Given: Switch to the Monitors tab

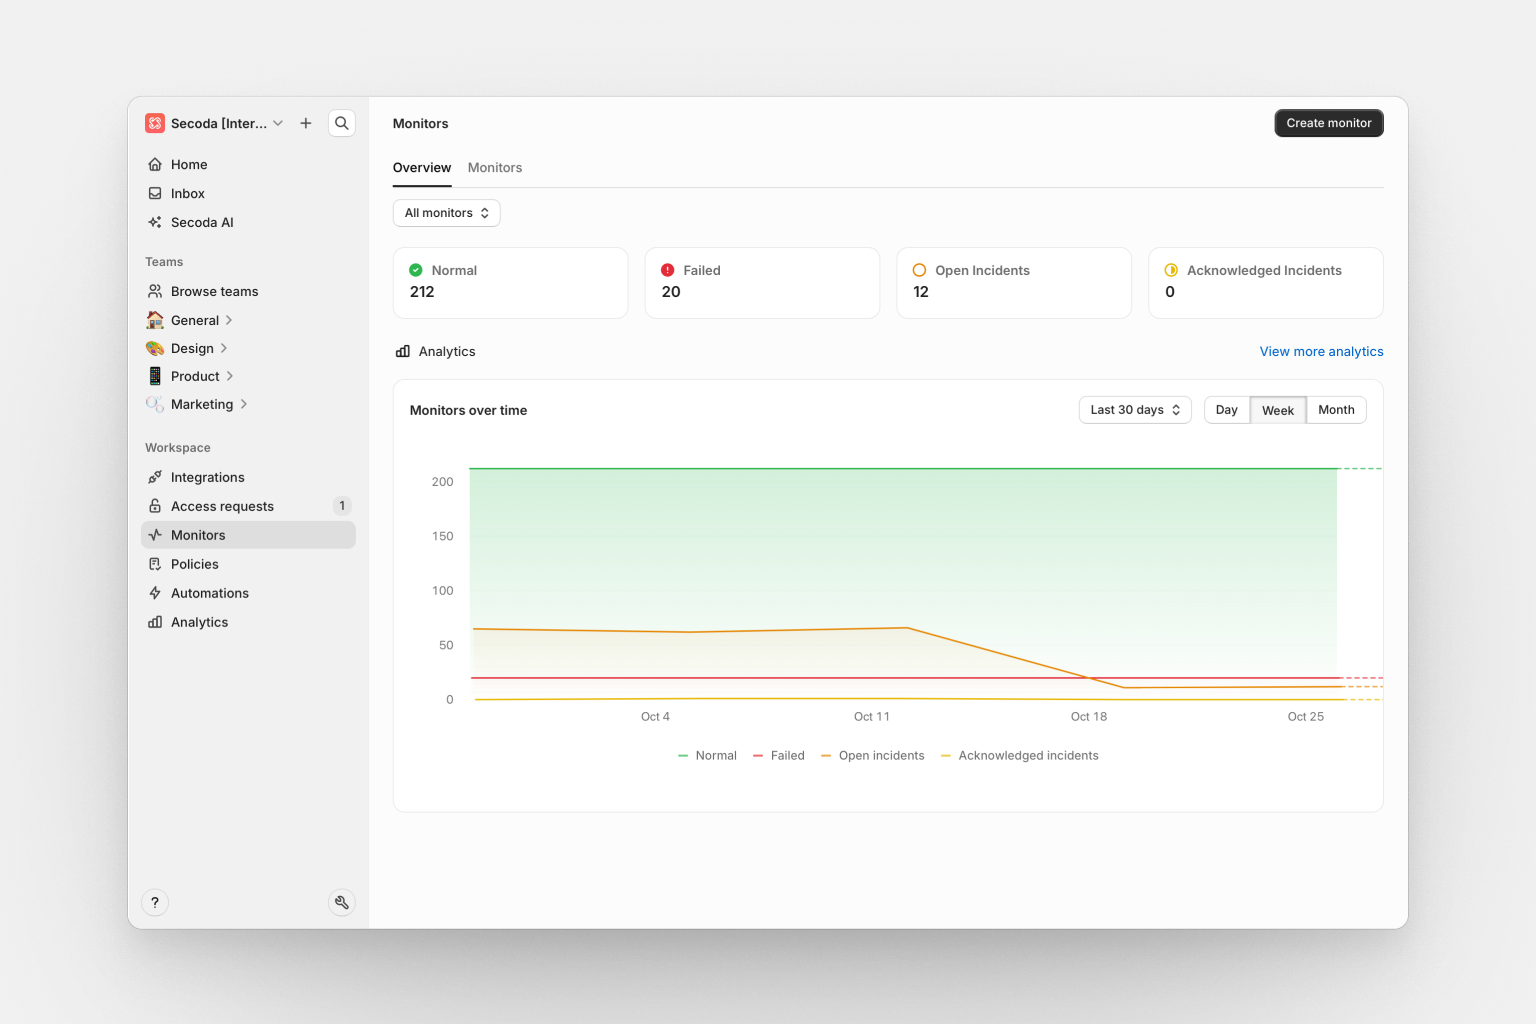Looking at the screenshot, I should [x=495, y=168].
